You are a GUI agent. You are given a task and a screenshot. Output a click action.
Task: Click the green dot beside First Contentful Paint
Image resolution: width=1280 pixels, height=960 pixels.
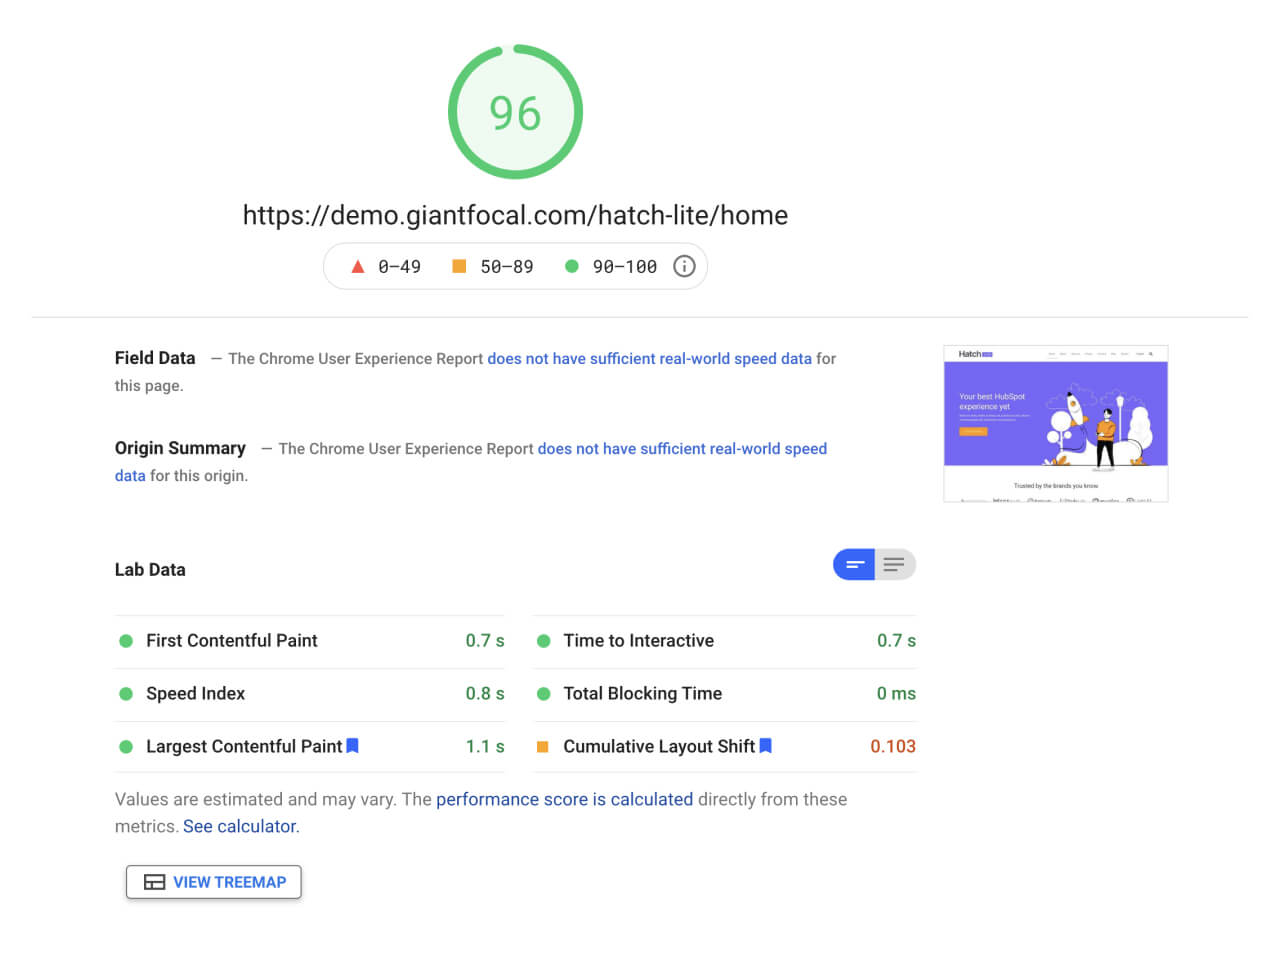click(x=126, y=641)
